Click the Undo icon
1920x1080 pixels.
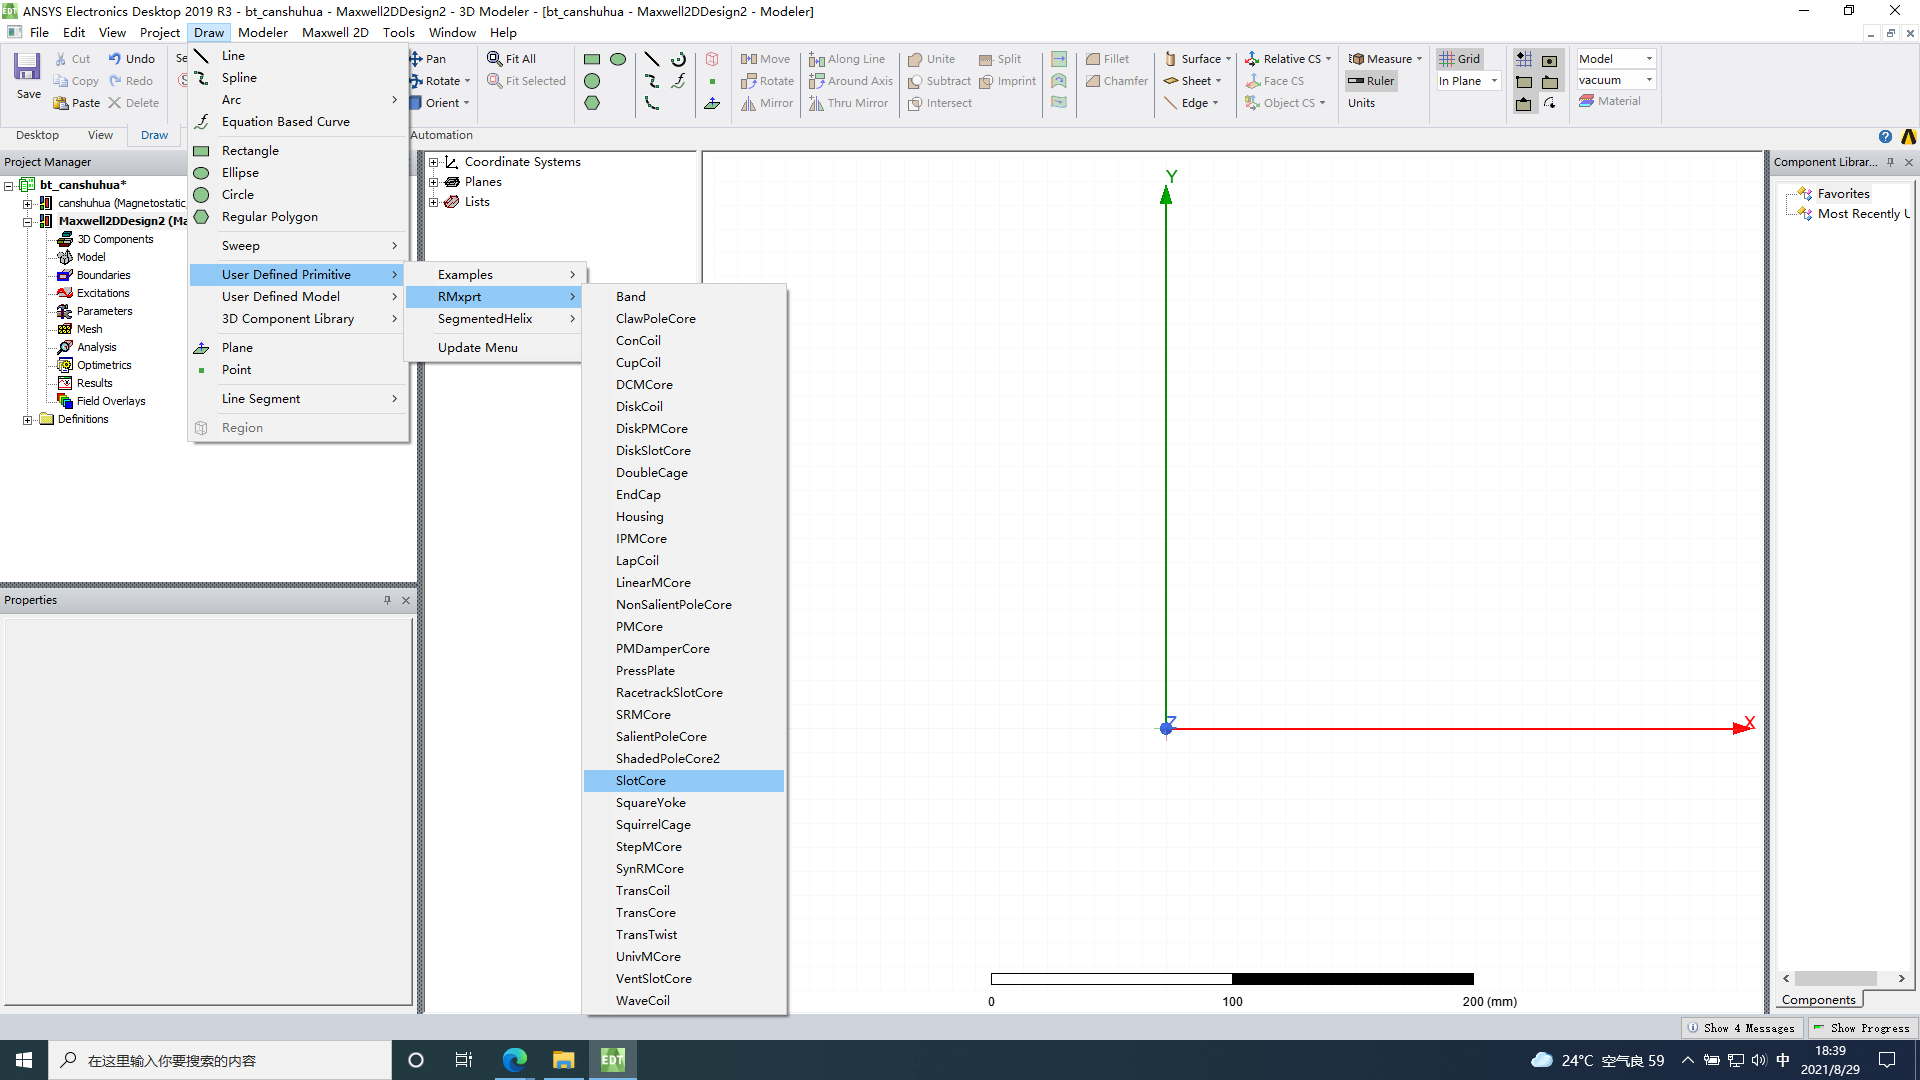(x=115, y=59)
